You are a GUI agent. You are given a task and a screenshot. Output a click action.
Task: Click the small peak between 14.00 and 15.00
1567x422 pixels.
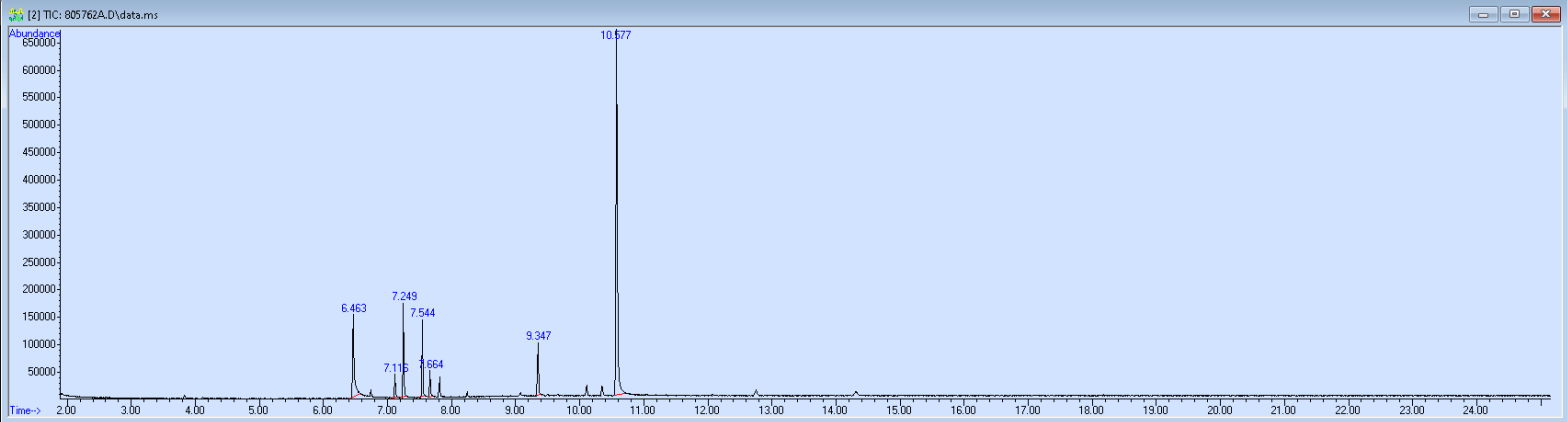pyautogui.click(x=856, y=393)
